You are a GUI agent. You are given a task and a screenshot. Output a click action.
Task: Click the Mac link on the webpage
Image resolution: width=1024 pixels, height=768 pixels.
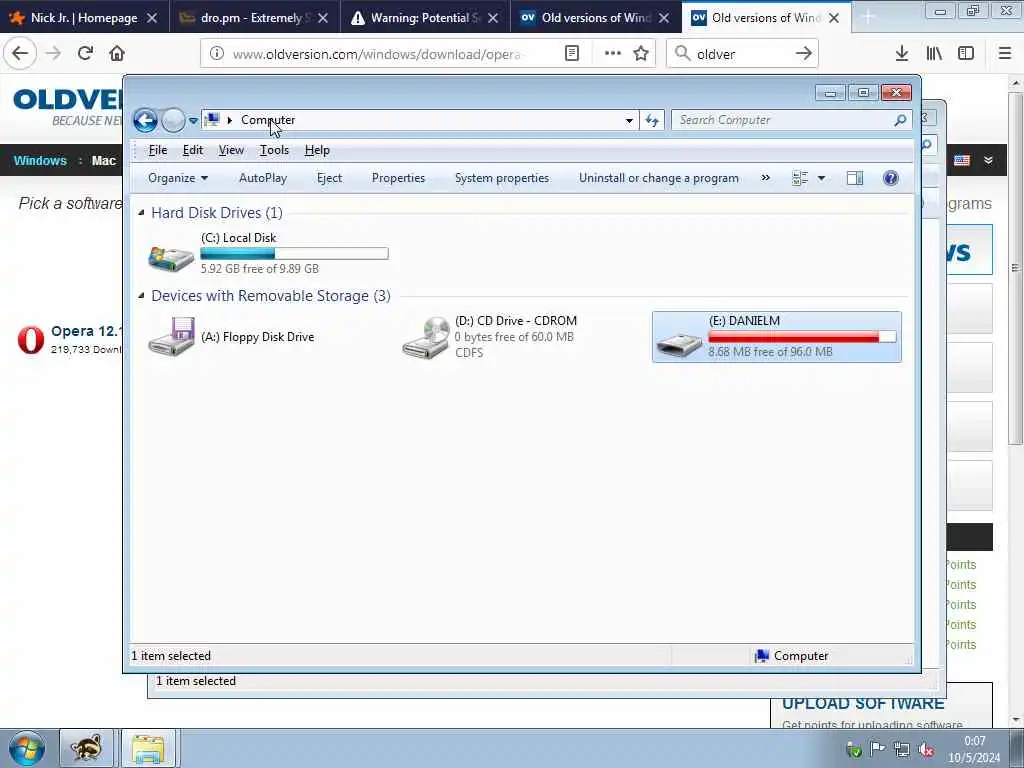103,161
